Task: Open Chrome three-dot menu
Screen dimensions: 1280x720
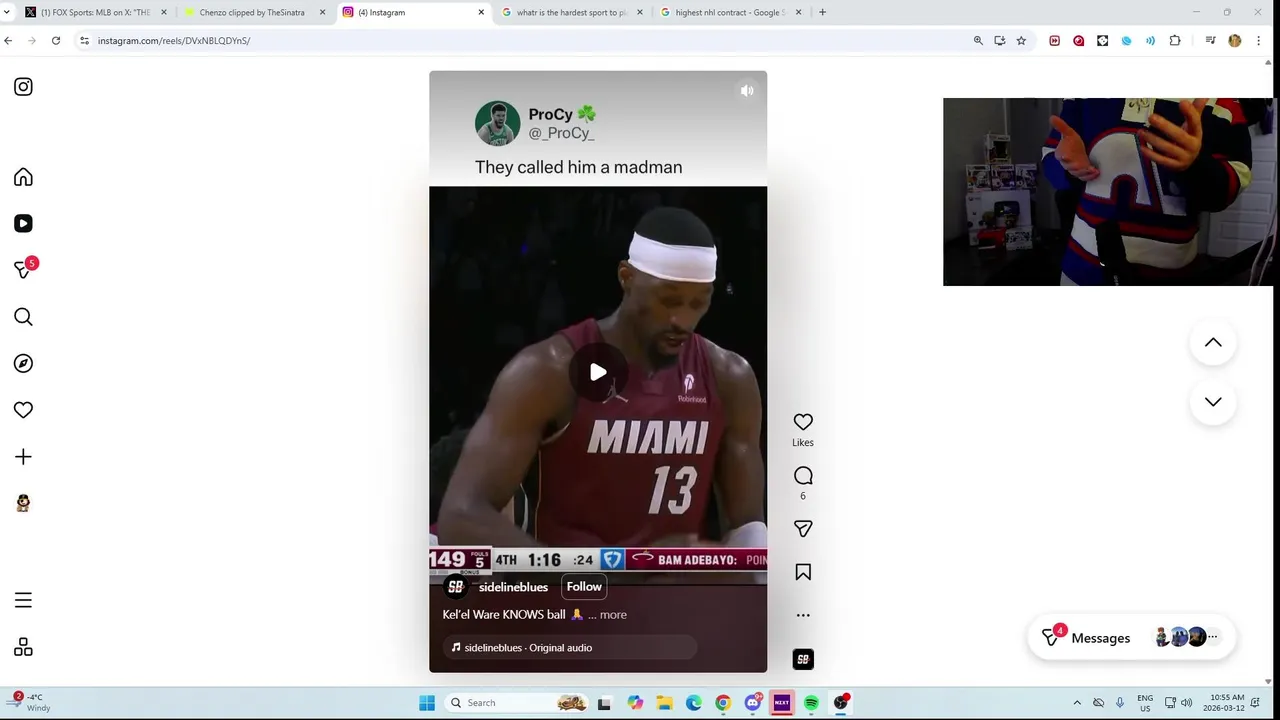Action: (x=1259, y=40)
